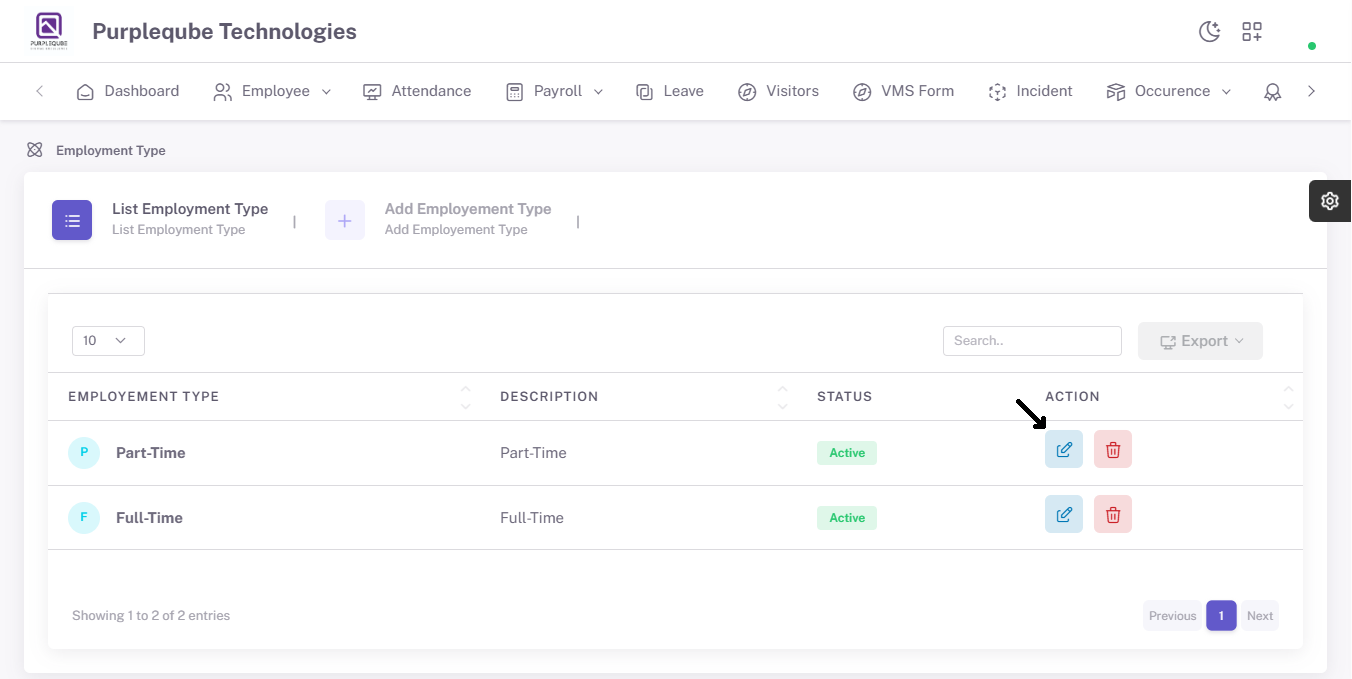Viewport: 1352px width, 679px height.
Task: Click Purpleqube Technologies title
Action: 224,32
